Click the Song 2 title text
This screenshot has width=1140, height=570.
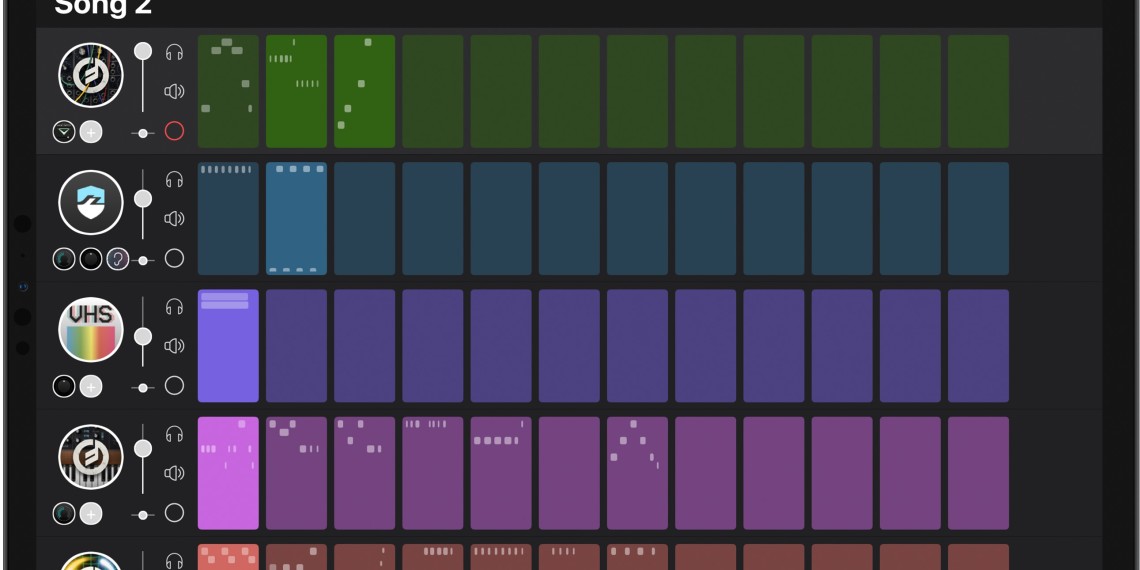[x=103, y=7]
